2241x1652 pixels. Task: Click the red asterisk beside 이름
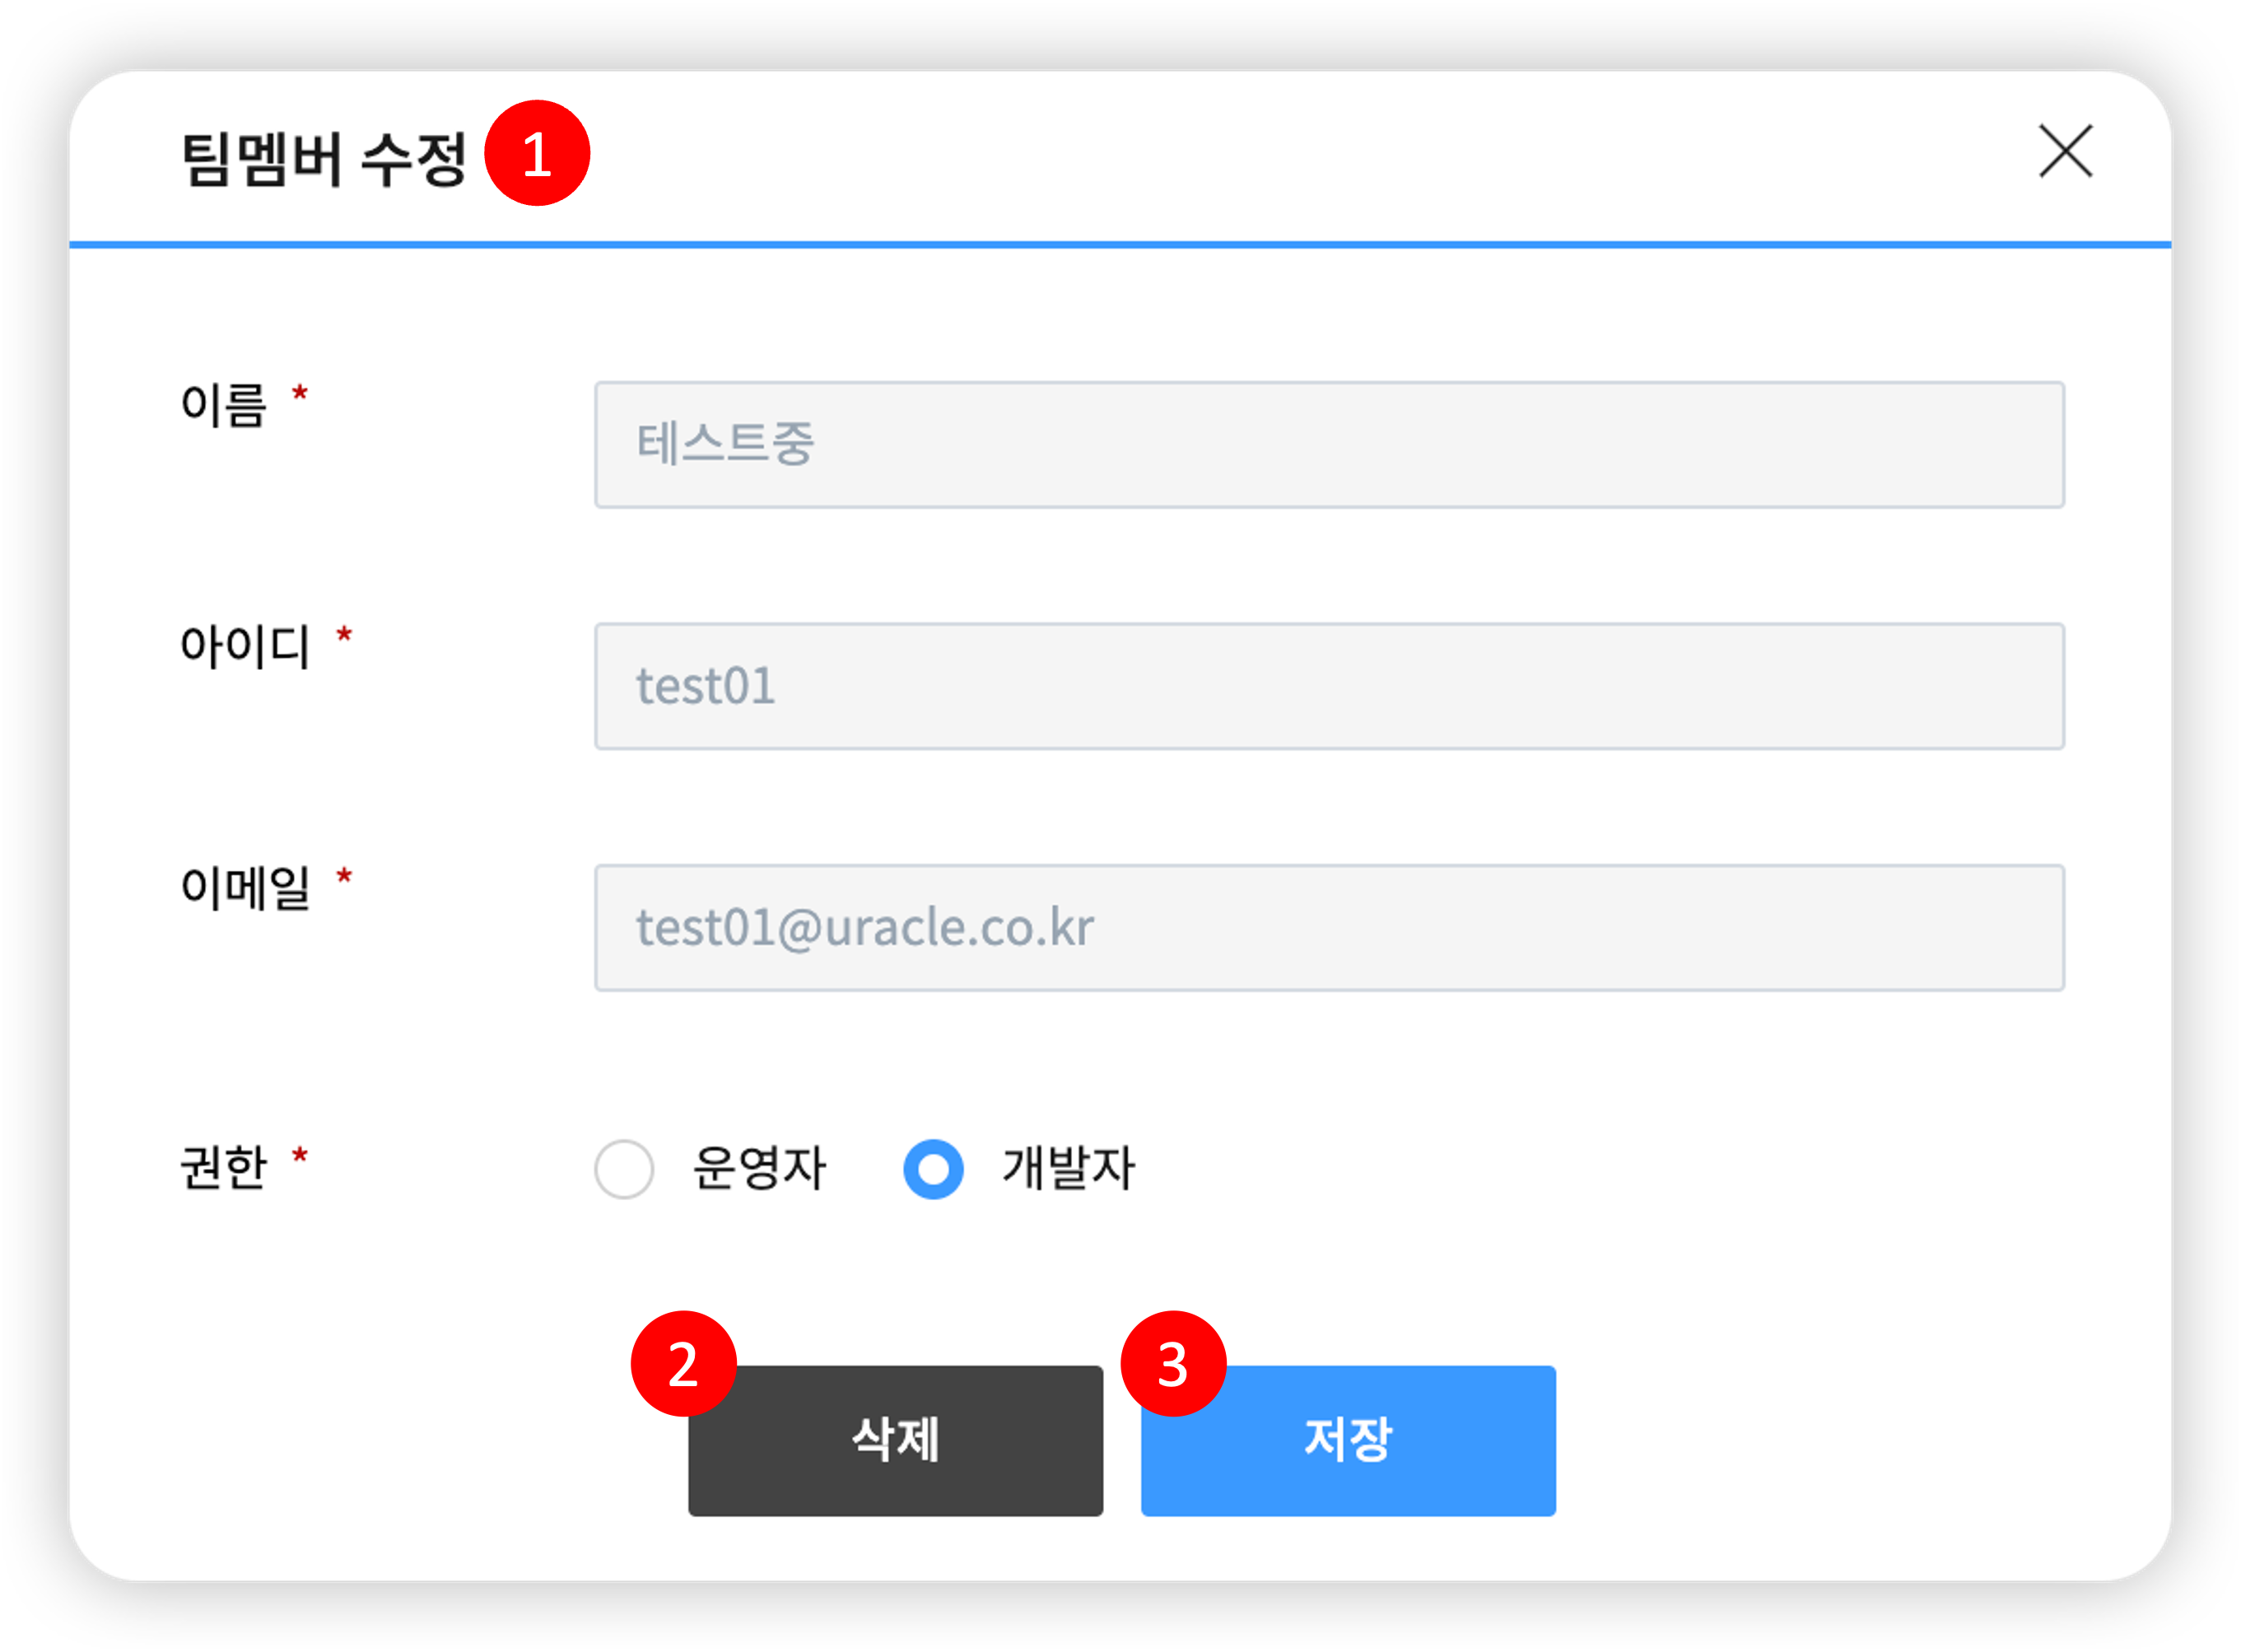coord(299,394)
